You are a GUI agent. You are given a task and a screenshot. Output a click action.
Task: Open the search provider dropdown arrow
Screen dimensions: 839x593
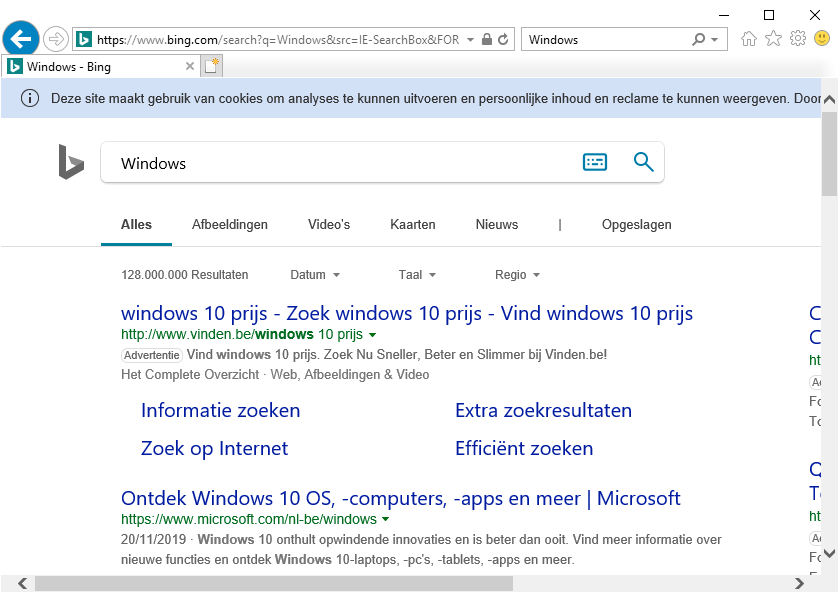click(x=714, y=40)
